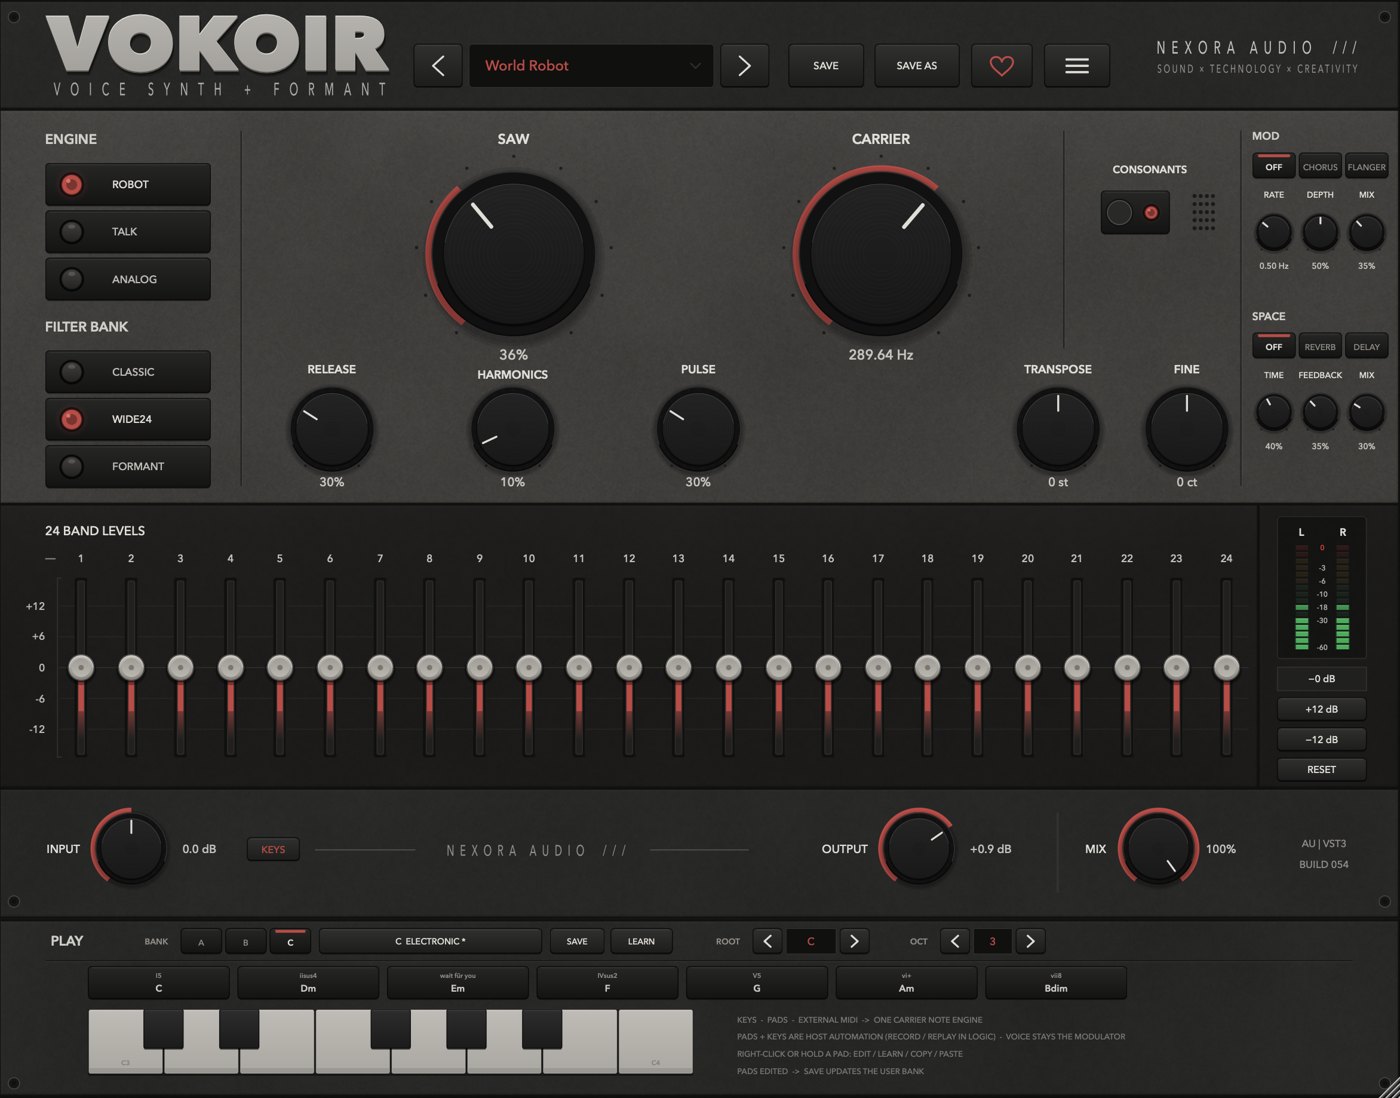
Task: Switch MOD to FLANGER
Action: [x=1366, y=166]
